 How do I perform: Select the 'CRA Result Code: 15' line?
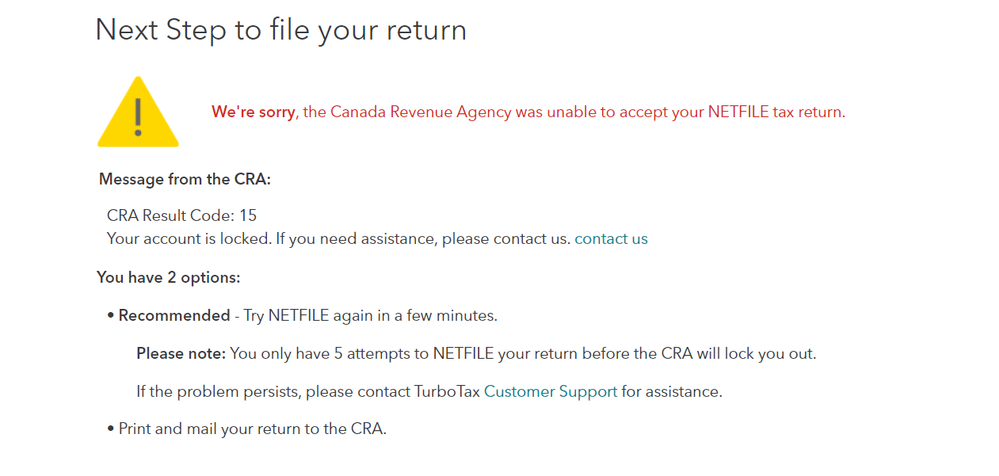[x=182, y=215]
